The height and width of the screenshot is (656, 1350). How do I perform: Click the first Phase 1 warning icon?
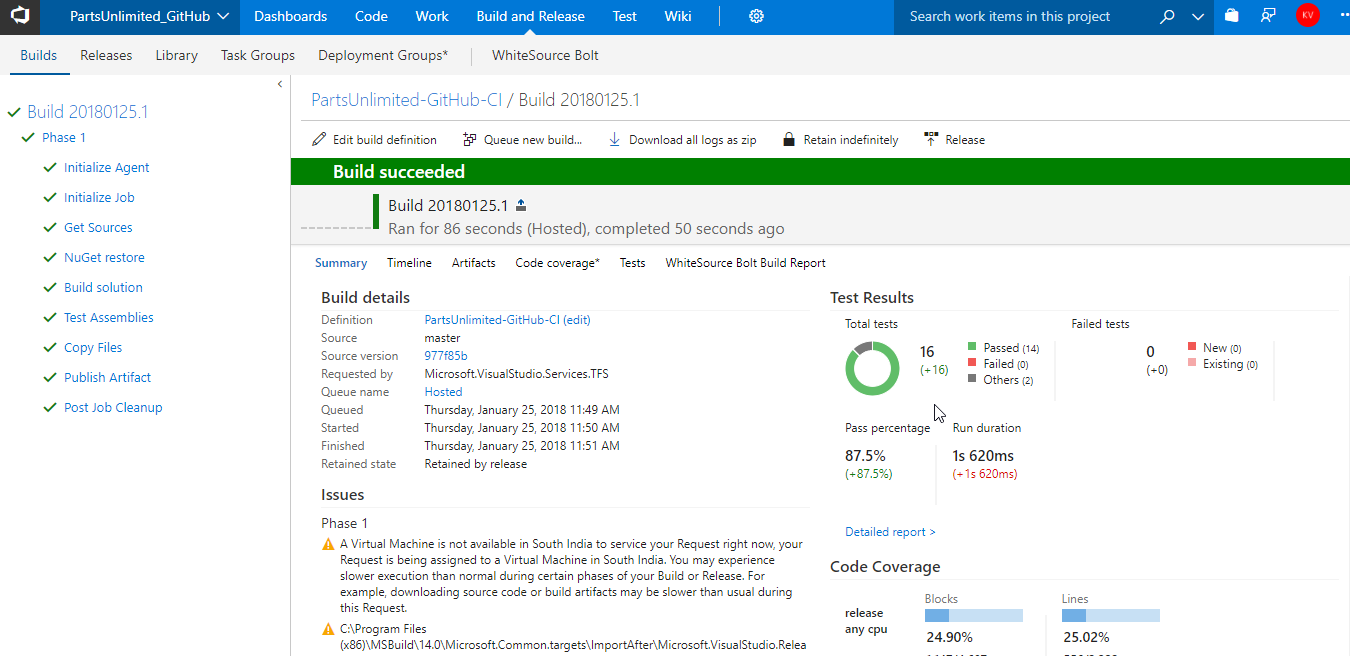pos(328,545)
